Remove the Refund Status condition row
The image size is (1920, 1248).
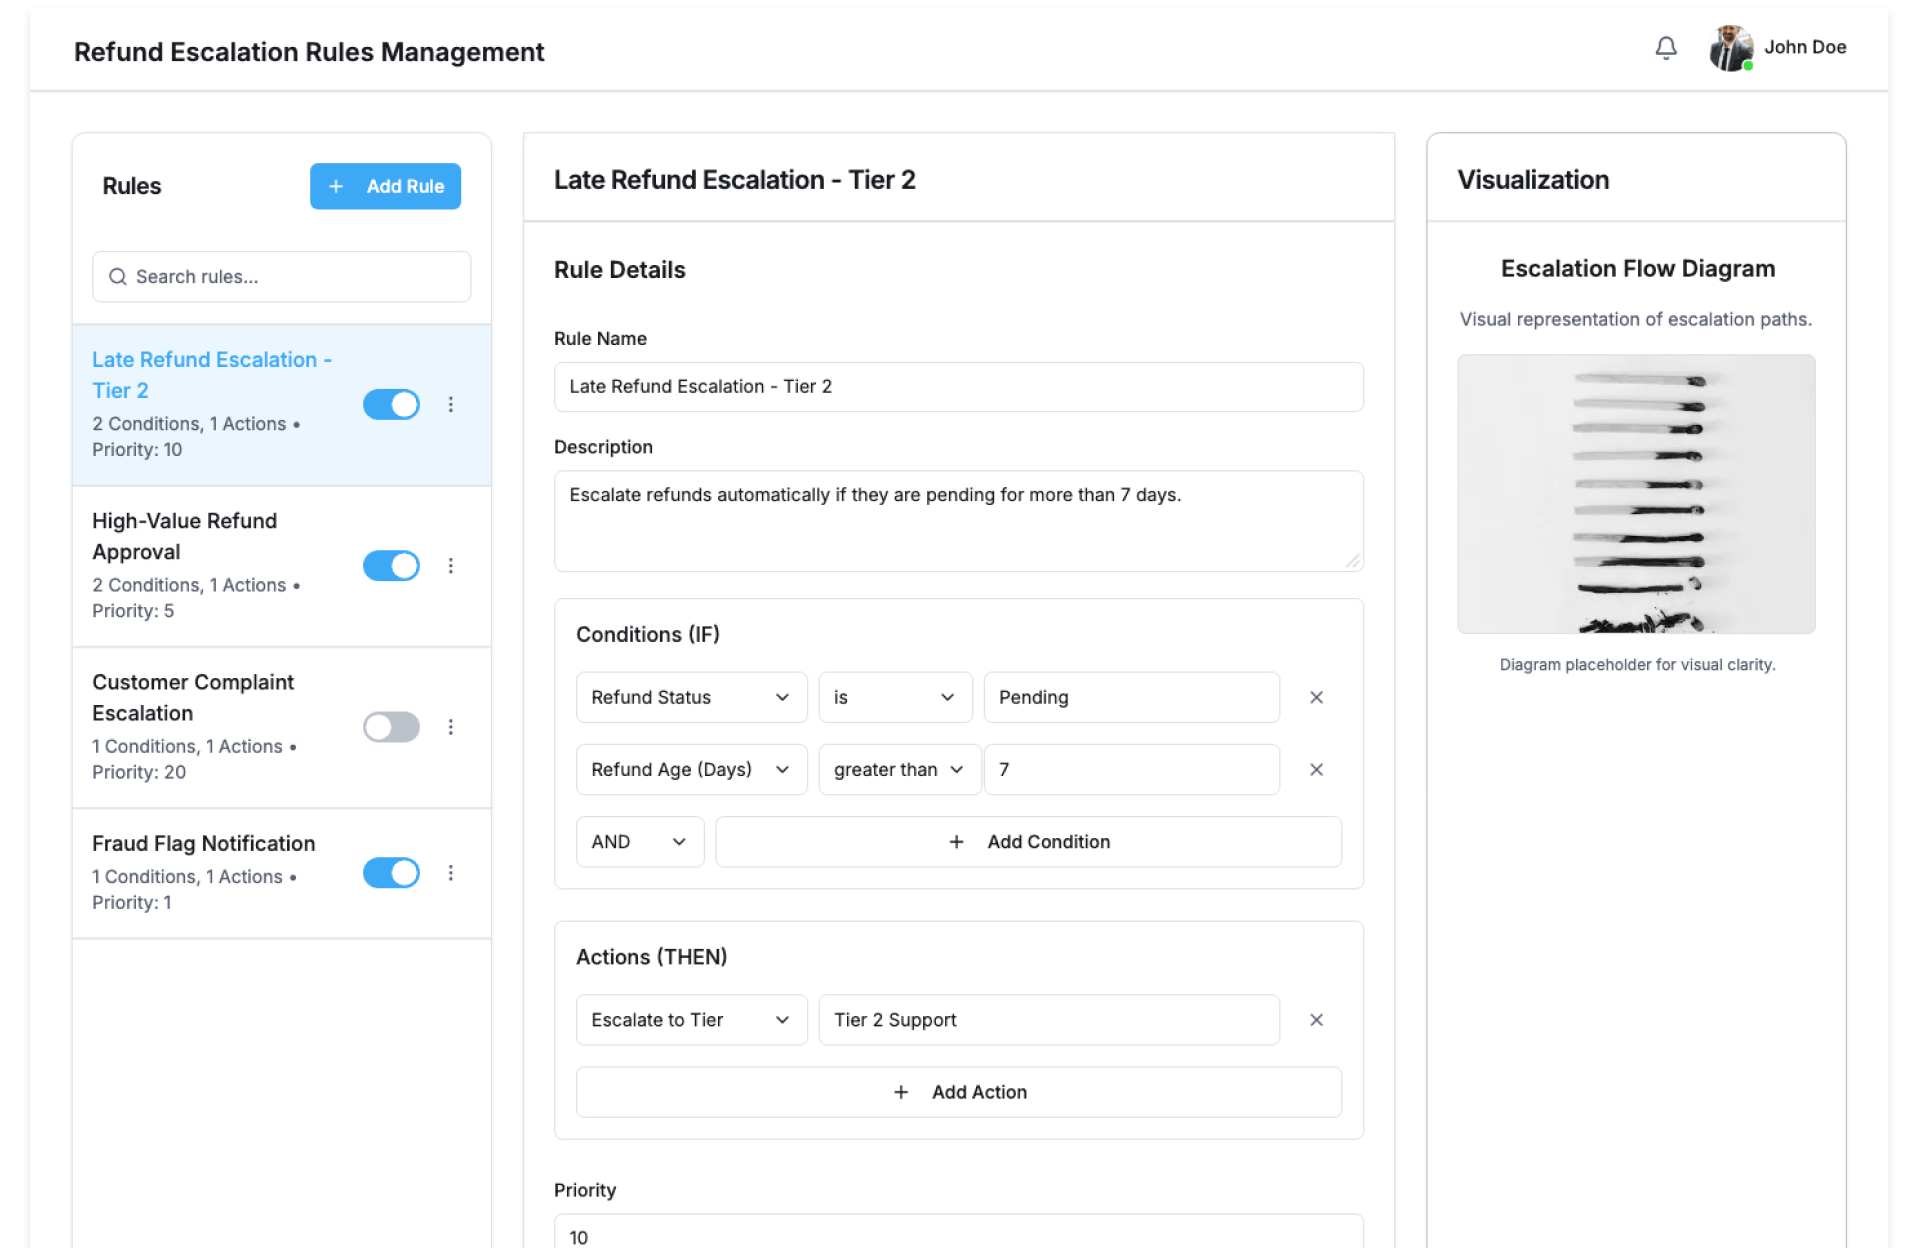(x=1316, y=697)
